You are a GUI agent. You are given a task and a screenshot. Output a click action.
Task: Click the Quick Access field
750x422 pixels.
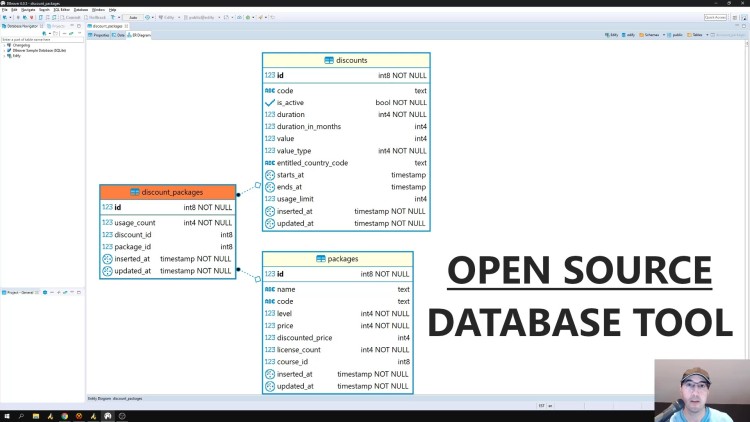pos(715,17)
